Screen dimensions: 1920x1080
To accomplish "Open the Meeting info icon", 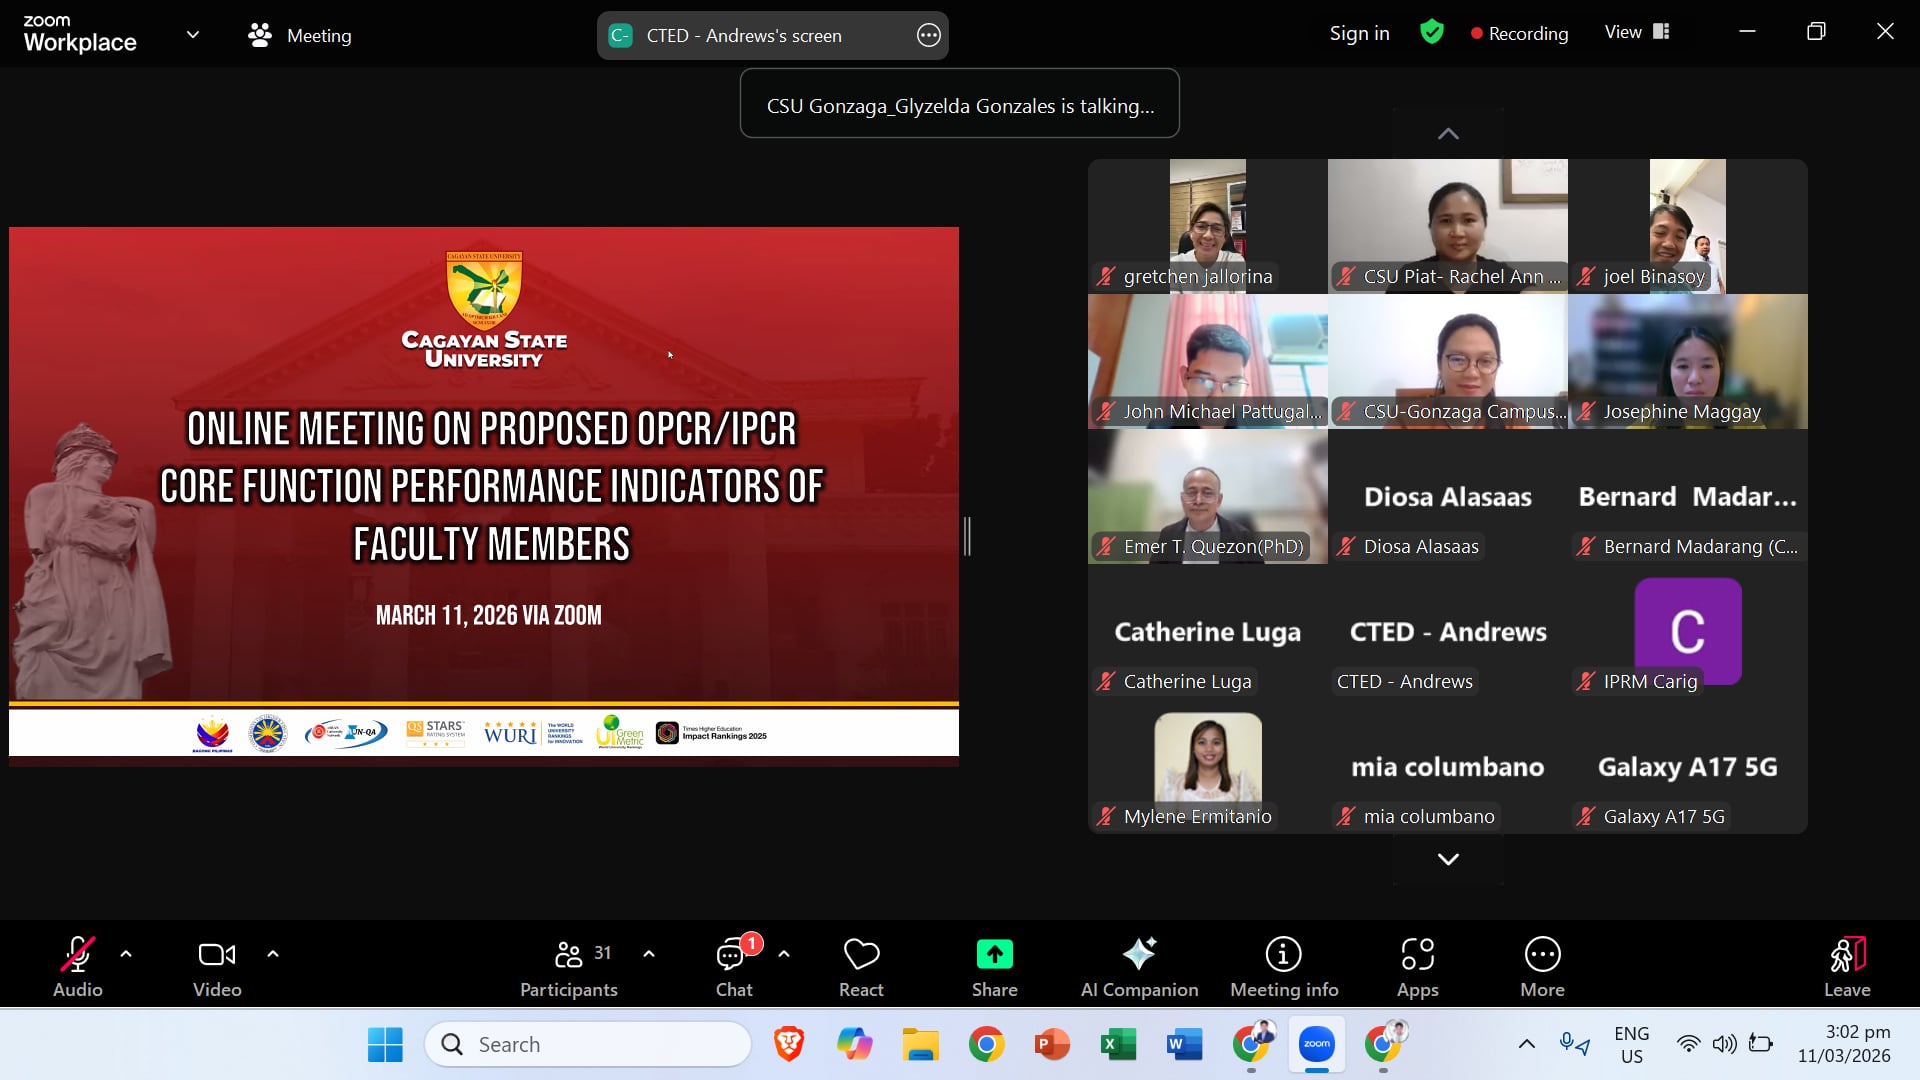I will click(1283, 955).
